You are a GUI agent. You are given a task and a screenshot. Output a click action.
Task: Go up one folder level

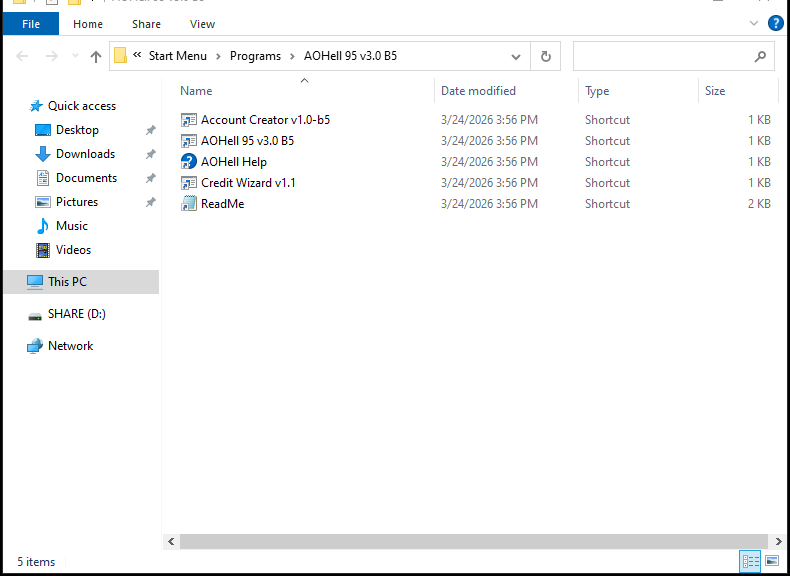tap(96, 56)
